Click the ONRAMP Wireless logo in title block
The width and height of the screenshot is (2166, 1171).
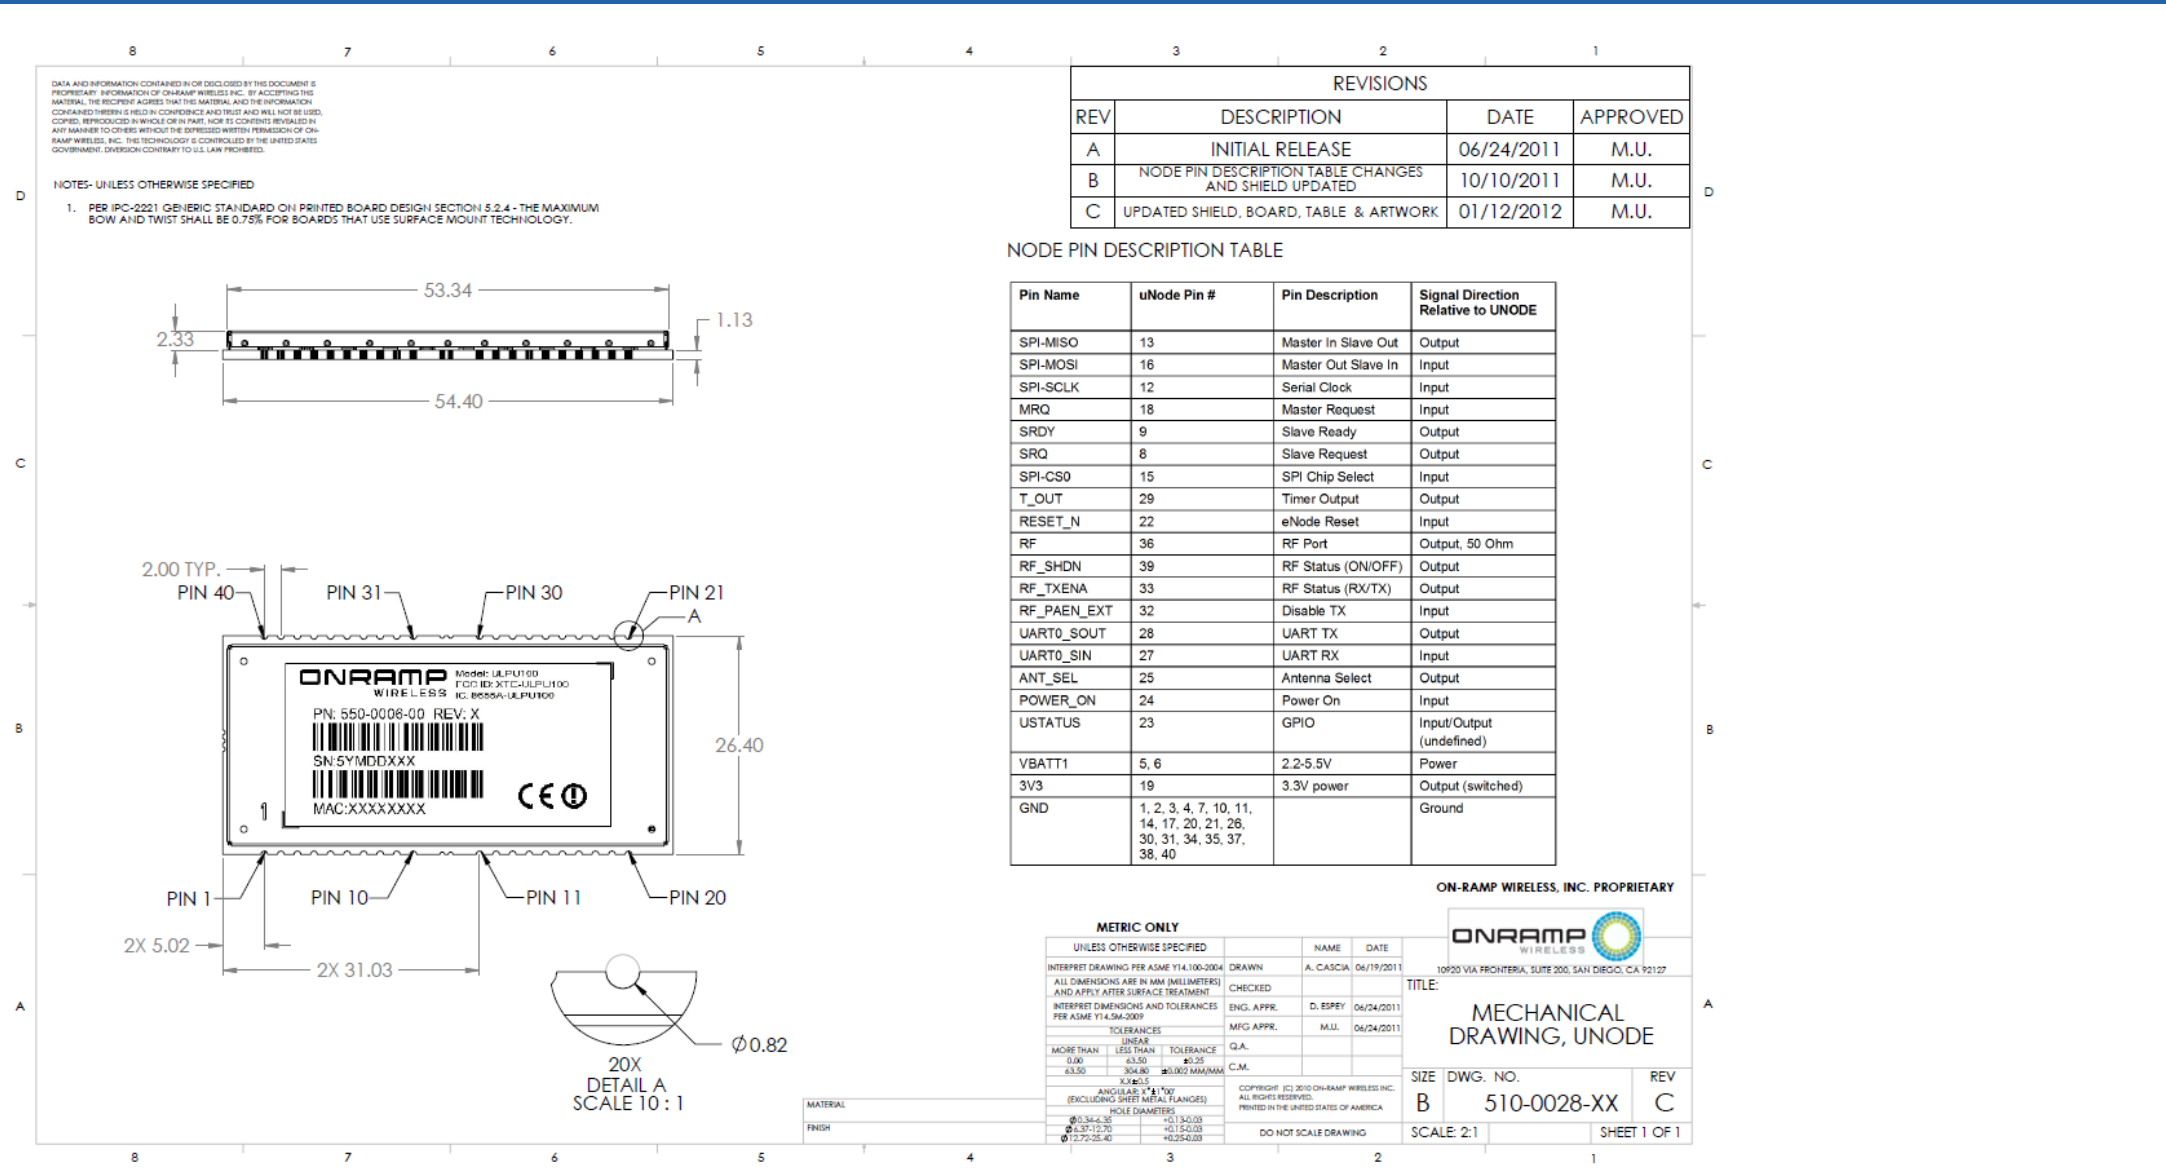1546,936
